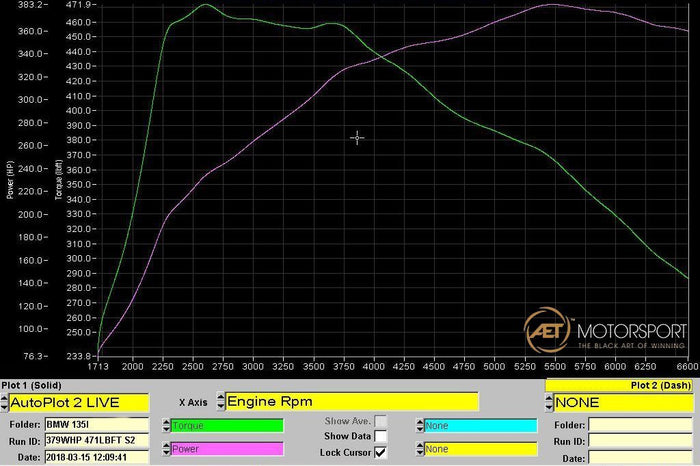Click the spinner arrows left of Torque channel
This screenshot has width=700, height=466.
point(165,425)
